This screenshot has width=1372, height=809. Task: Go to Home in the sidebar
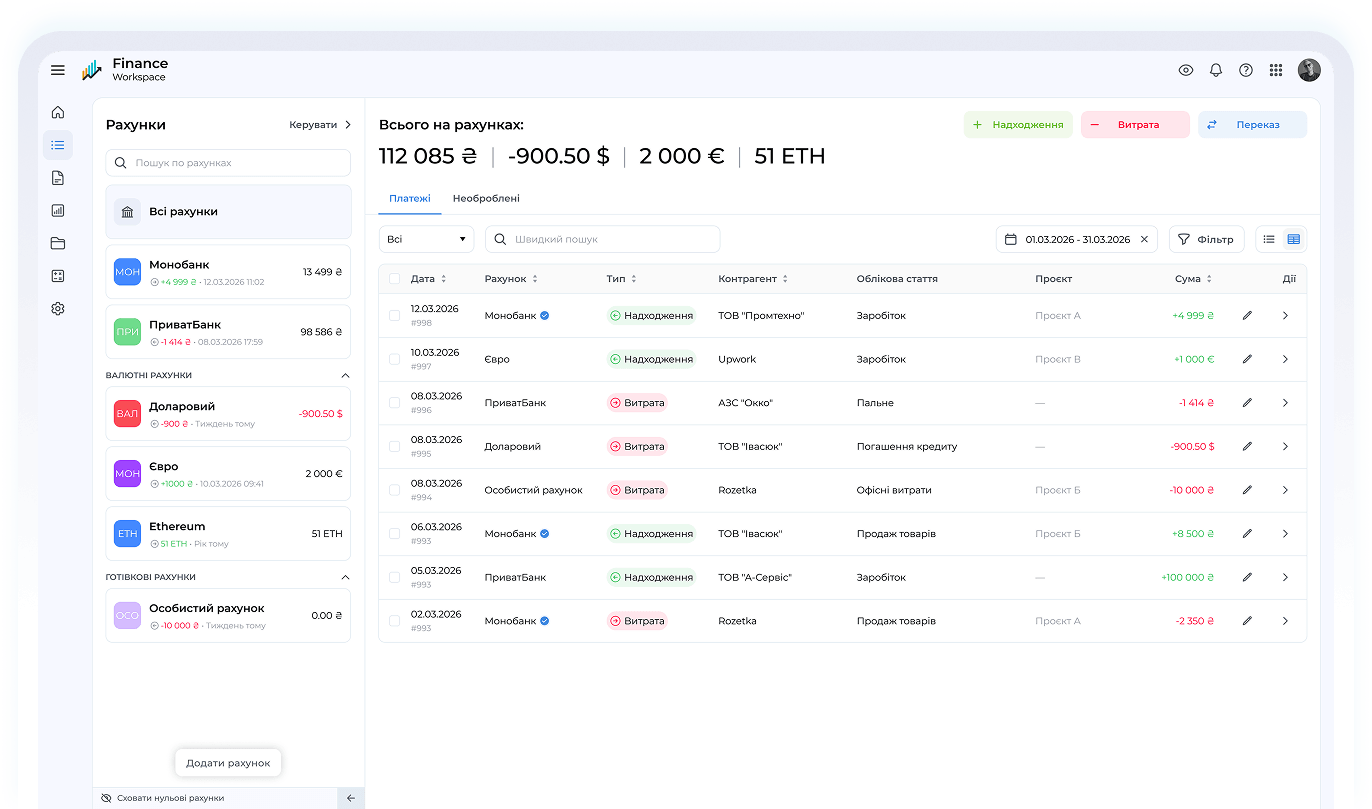tap(58, 112)
